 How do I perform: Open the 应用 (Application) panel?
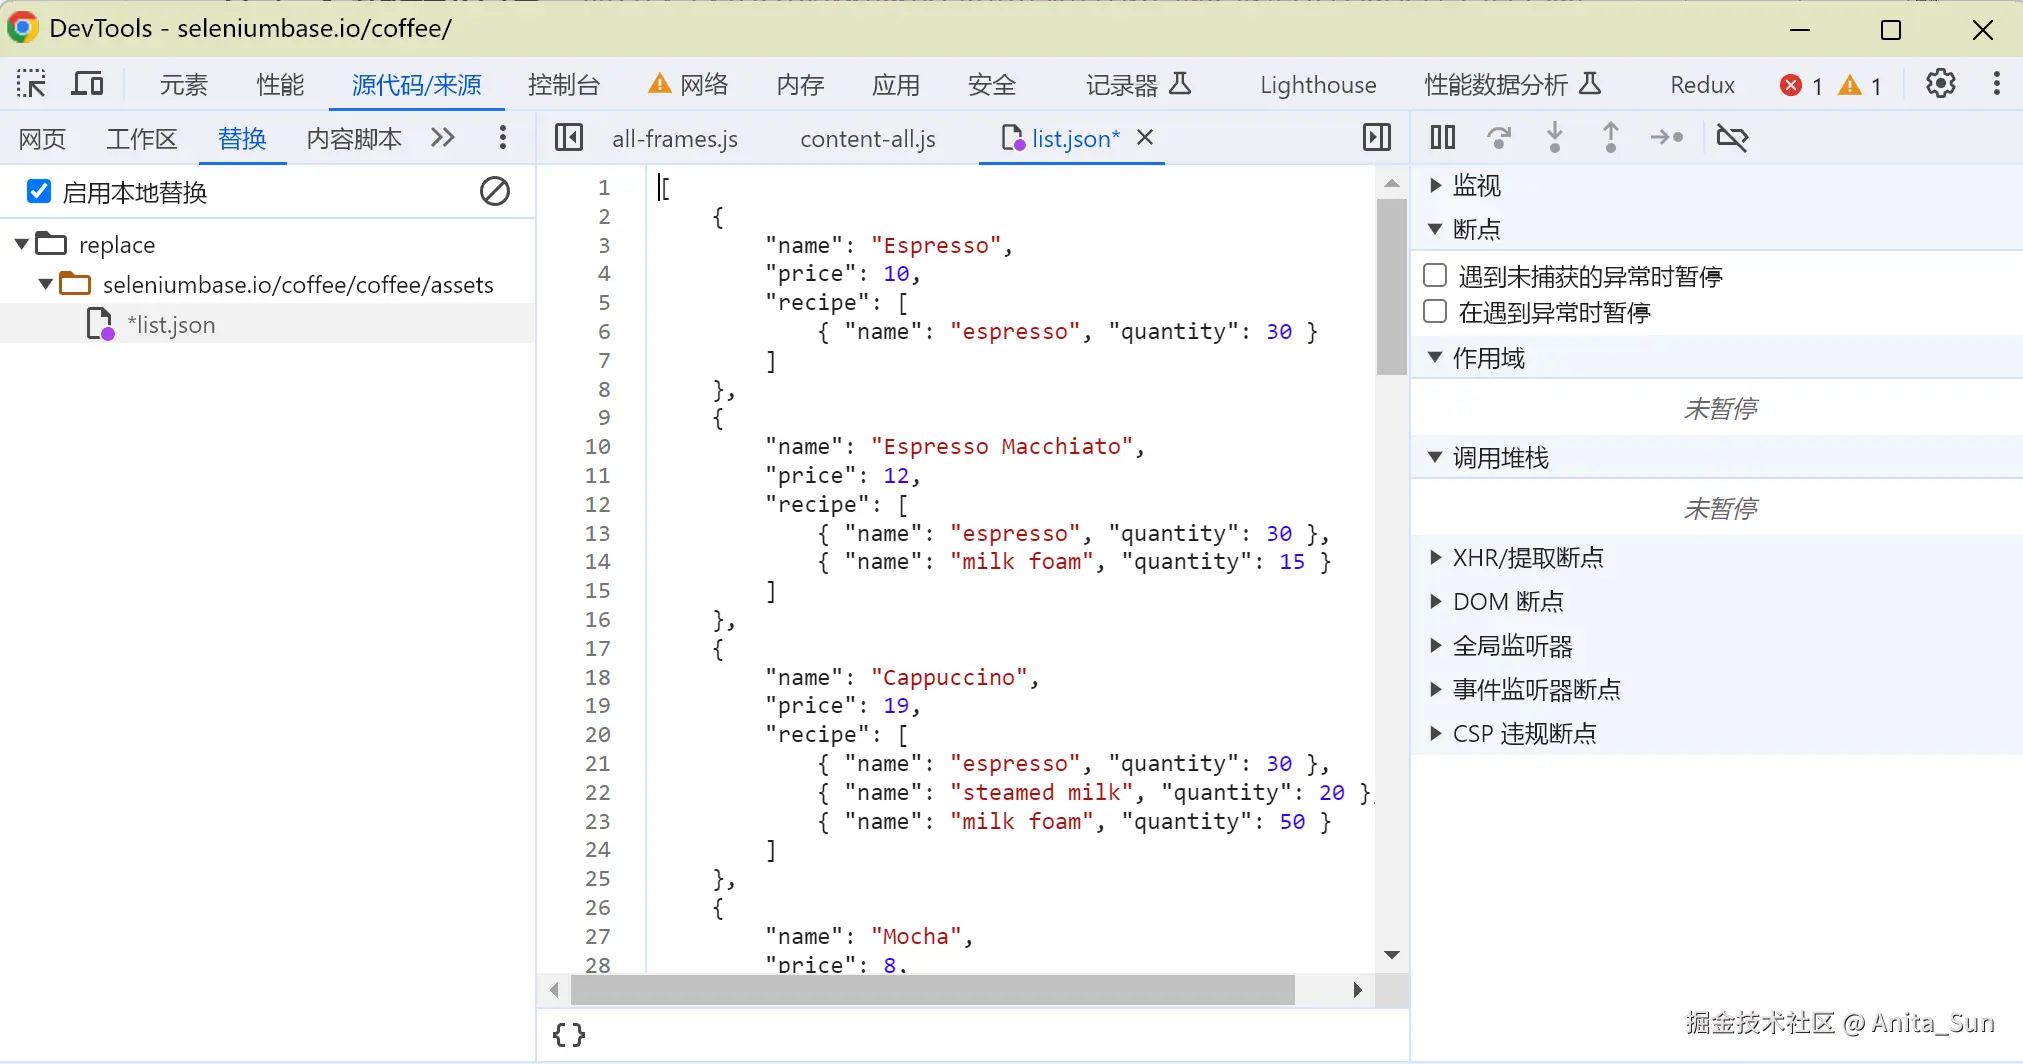point(896,85)
